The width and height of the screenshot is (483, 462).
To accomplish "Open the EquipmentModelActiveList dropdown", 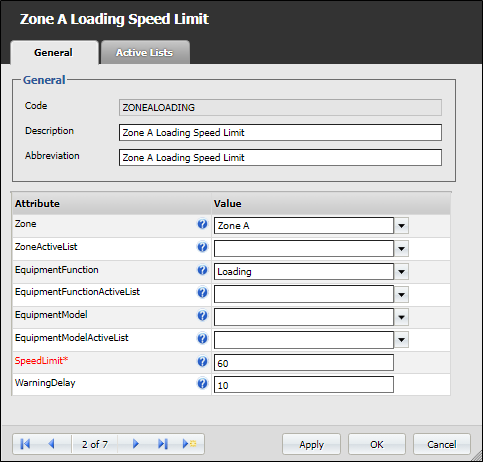I will pyautogui.click(x=401, y=340).
